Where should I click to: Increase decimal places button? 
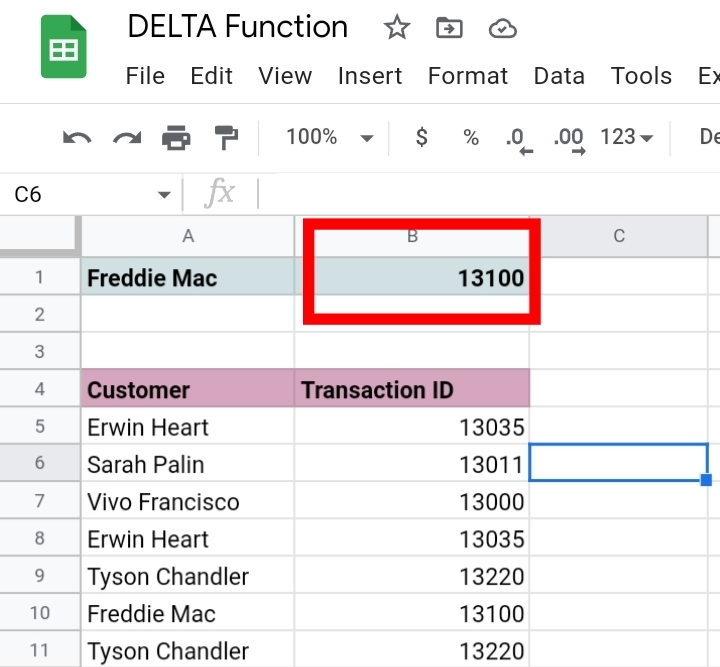[569, 140]
